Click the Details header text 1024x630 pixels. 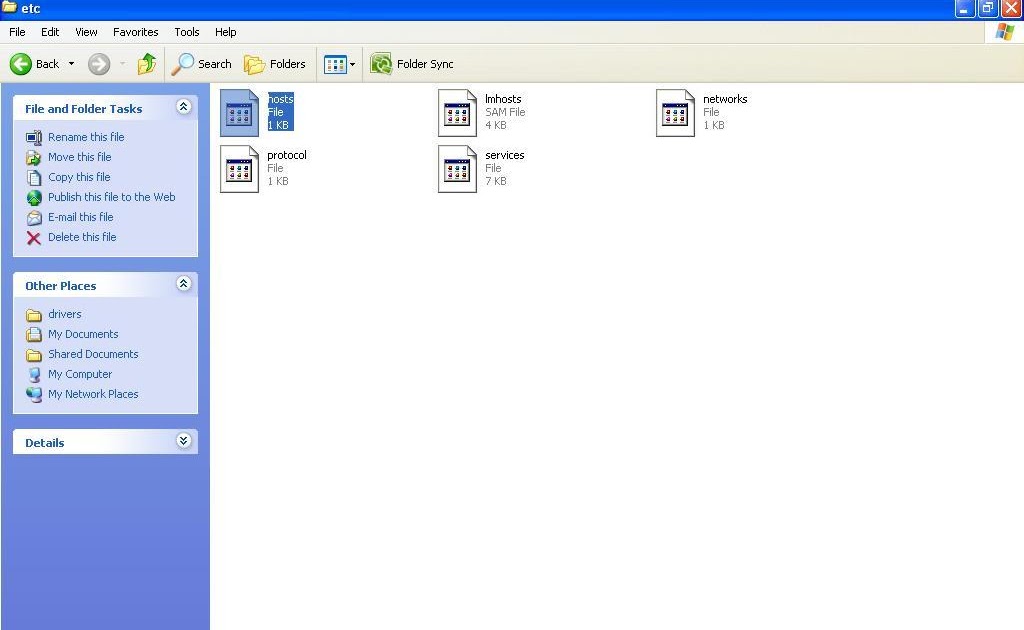click(44, 443)
